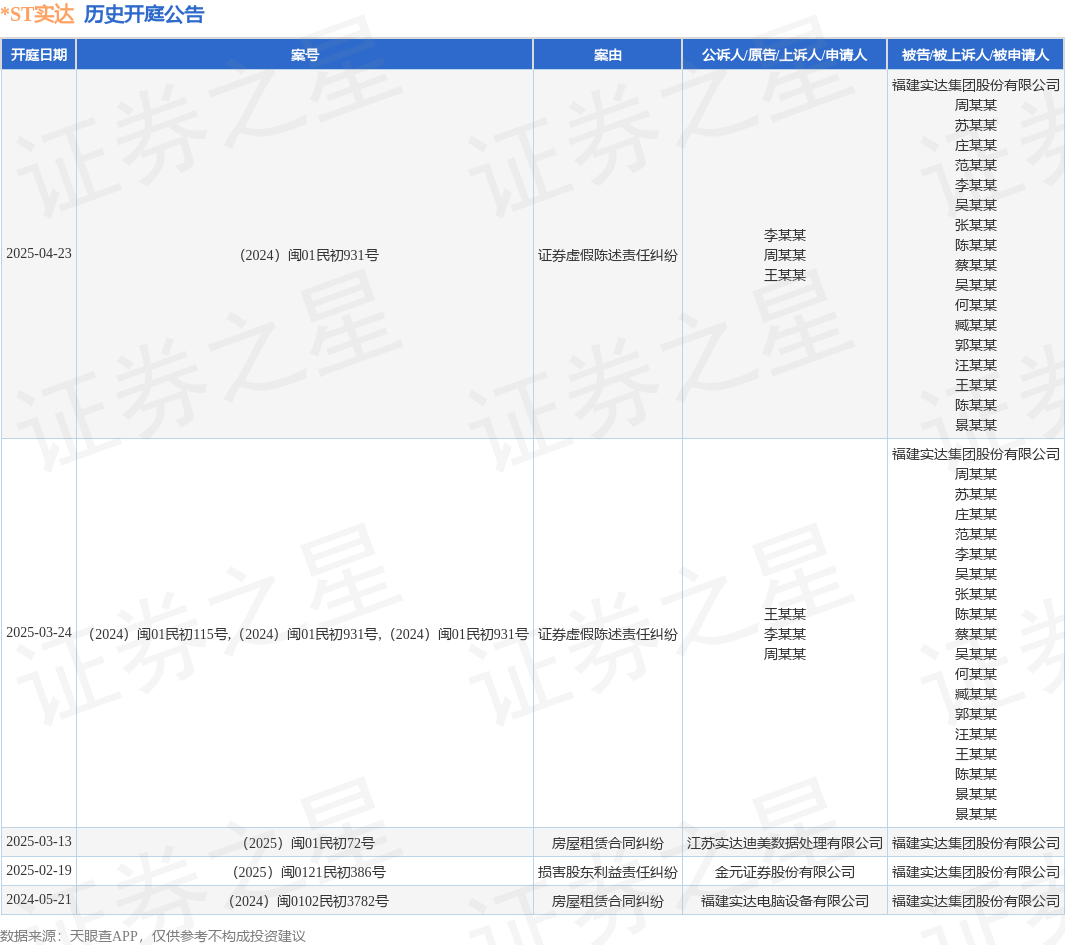Click defendant 张某某 in the 2025-04-23 row
The height and width of the screenshot is (945, 1065).
pos(975,225)
